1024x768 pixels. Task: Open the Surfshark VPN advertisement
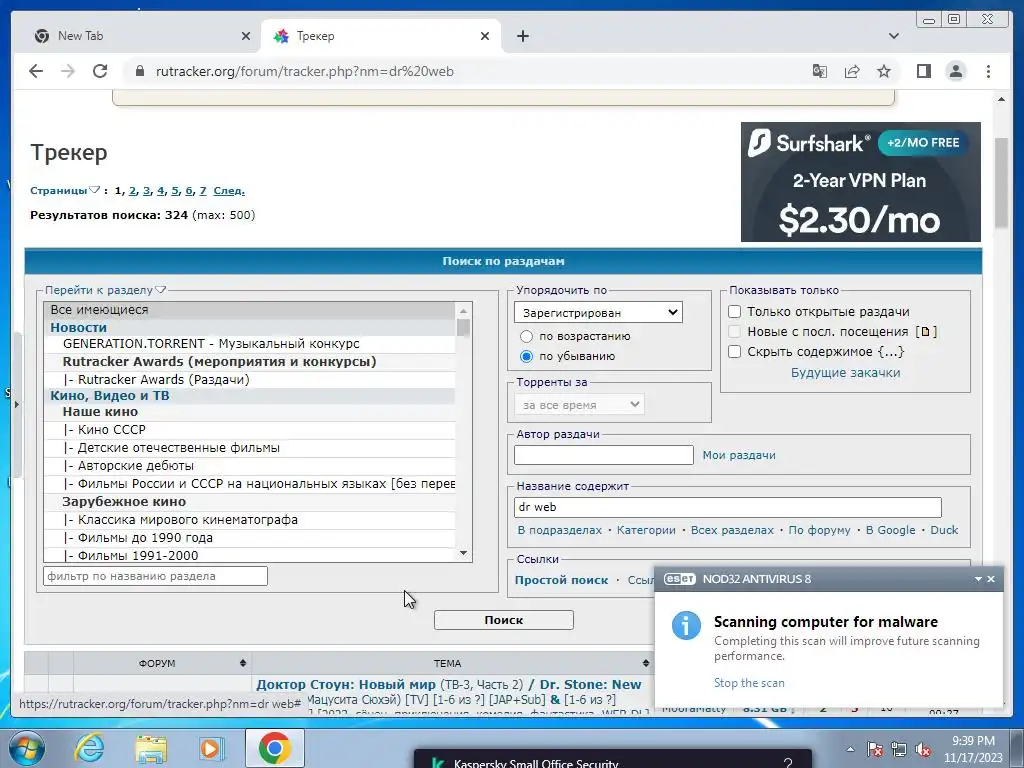(x=860, y=182)
